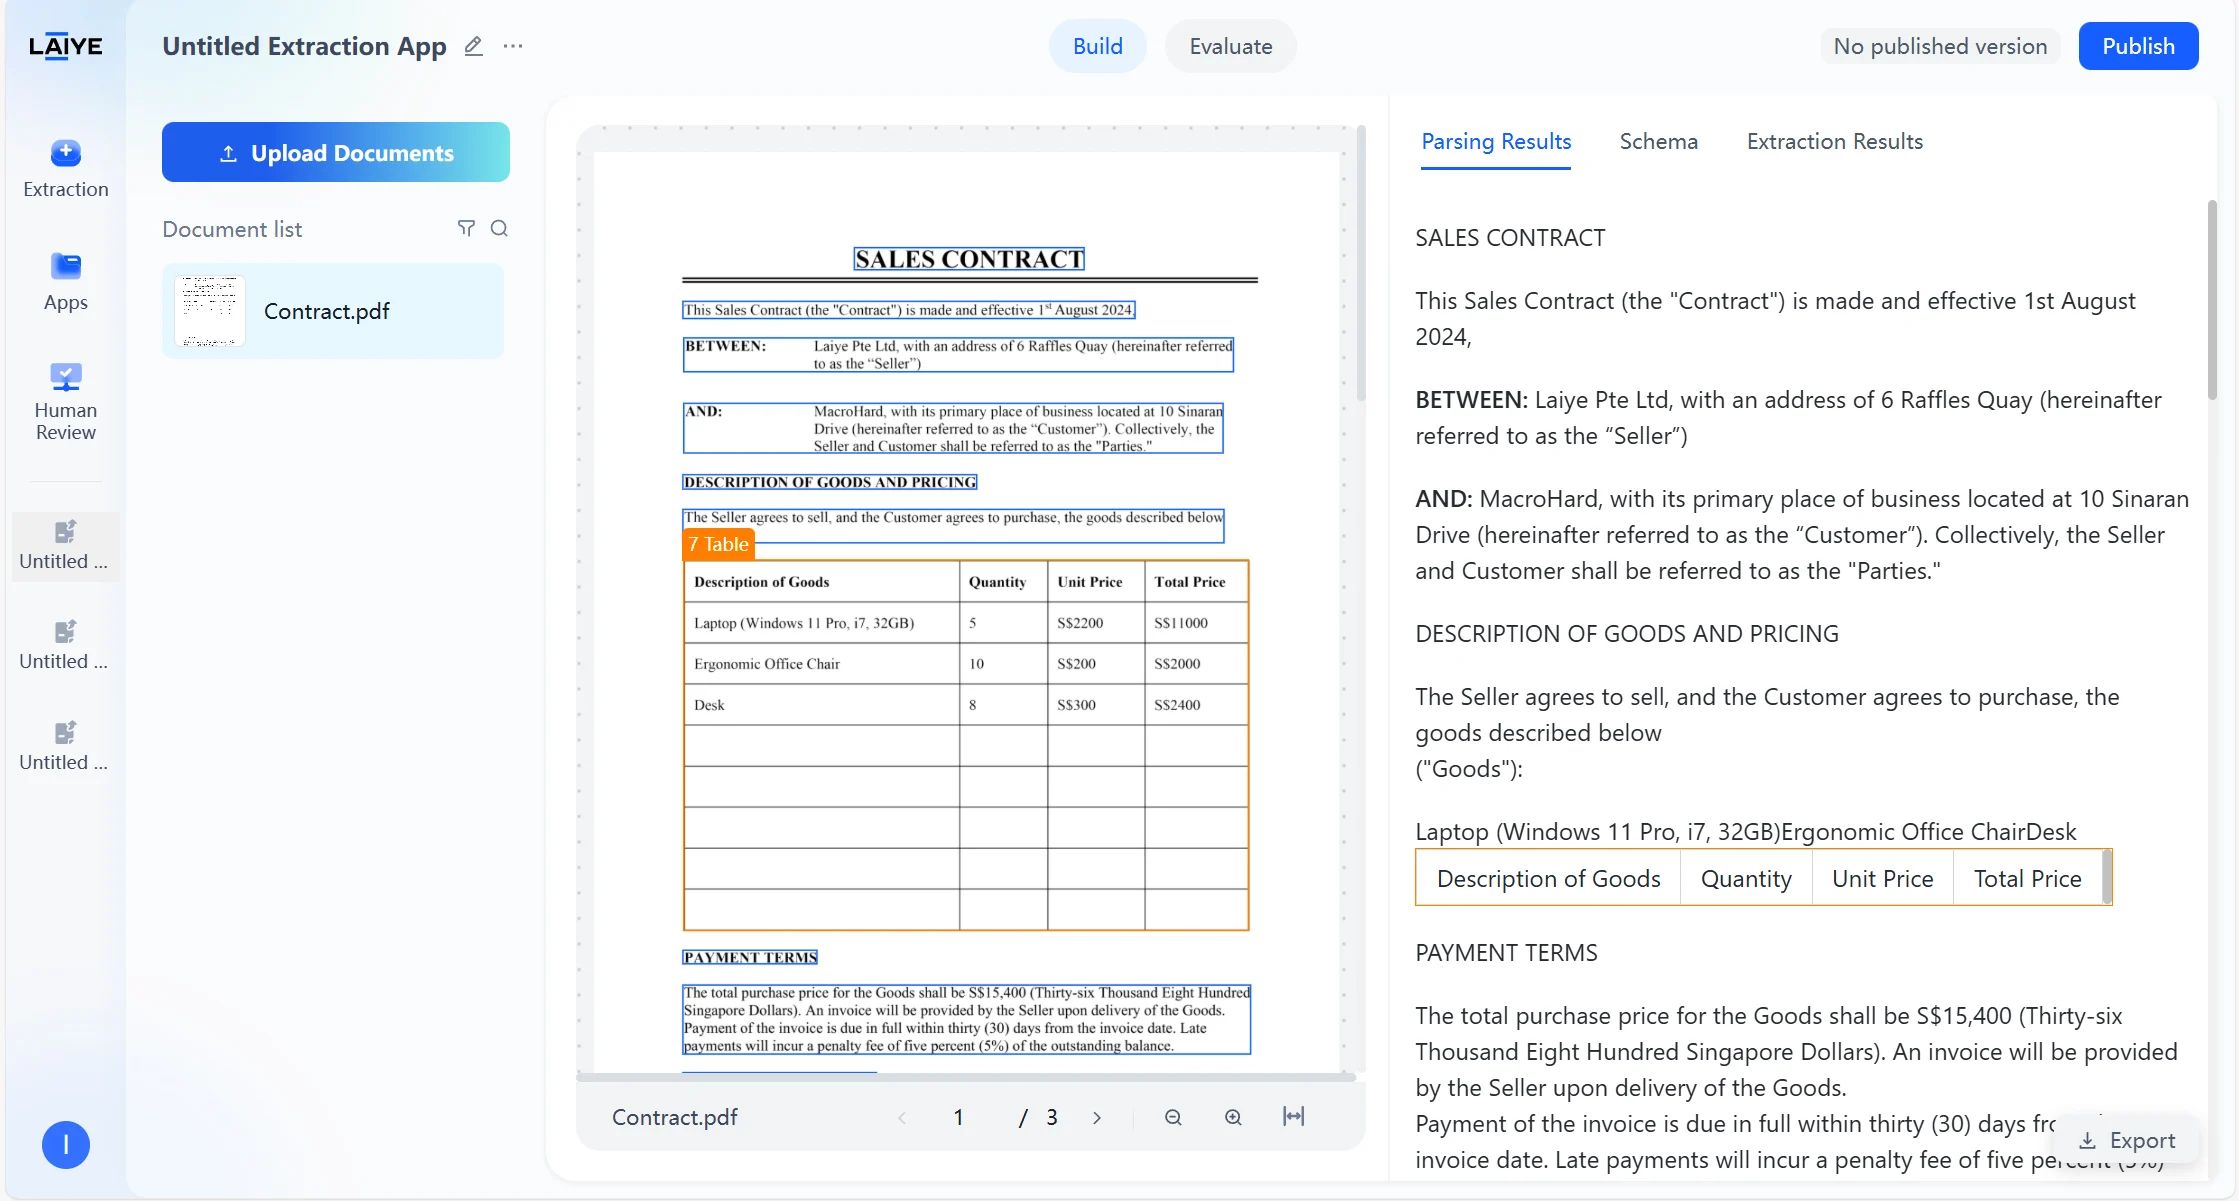Click Quantity header in parsed table
This screenshot has height=1201, width=2239.
click(1746, 879)
